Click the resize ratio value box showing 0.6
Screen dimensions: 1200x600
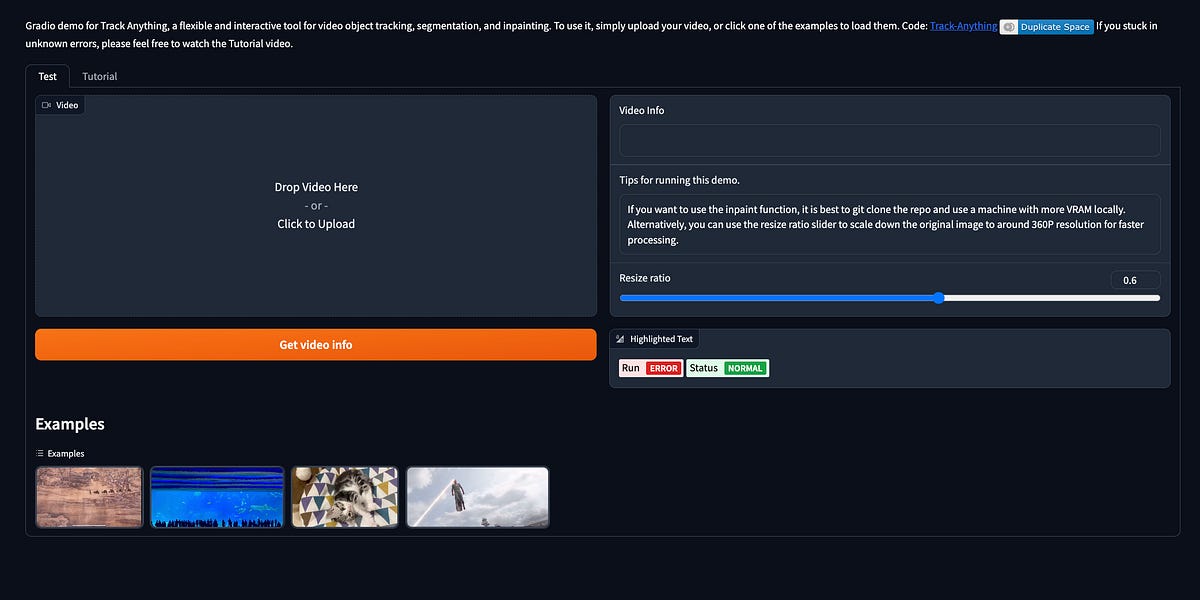(x=1135, y=280)
